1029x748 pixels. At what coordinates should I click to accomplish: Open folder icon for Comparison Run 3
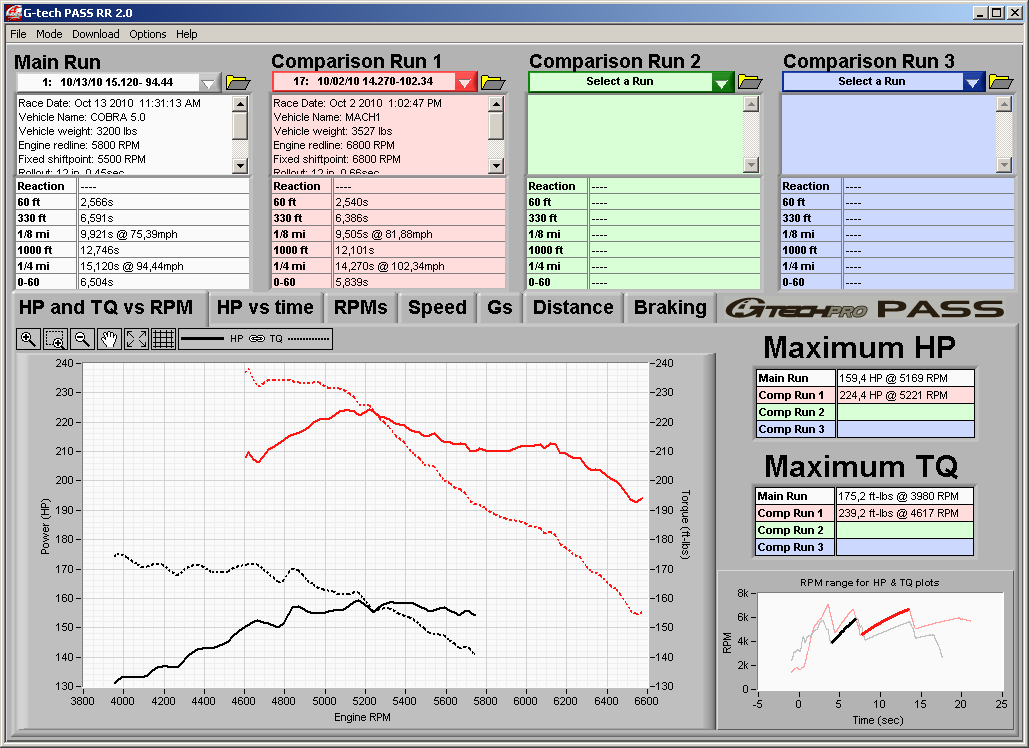coord(1001,81)
